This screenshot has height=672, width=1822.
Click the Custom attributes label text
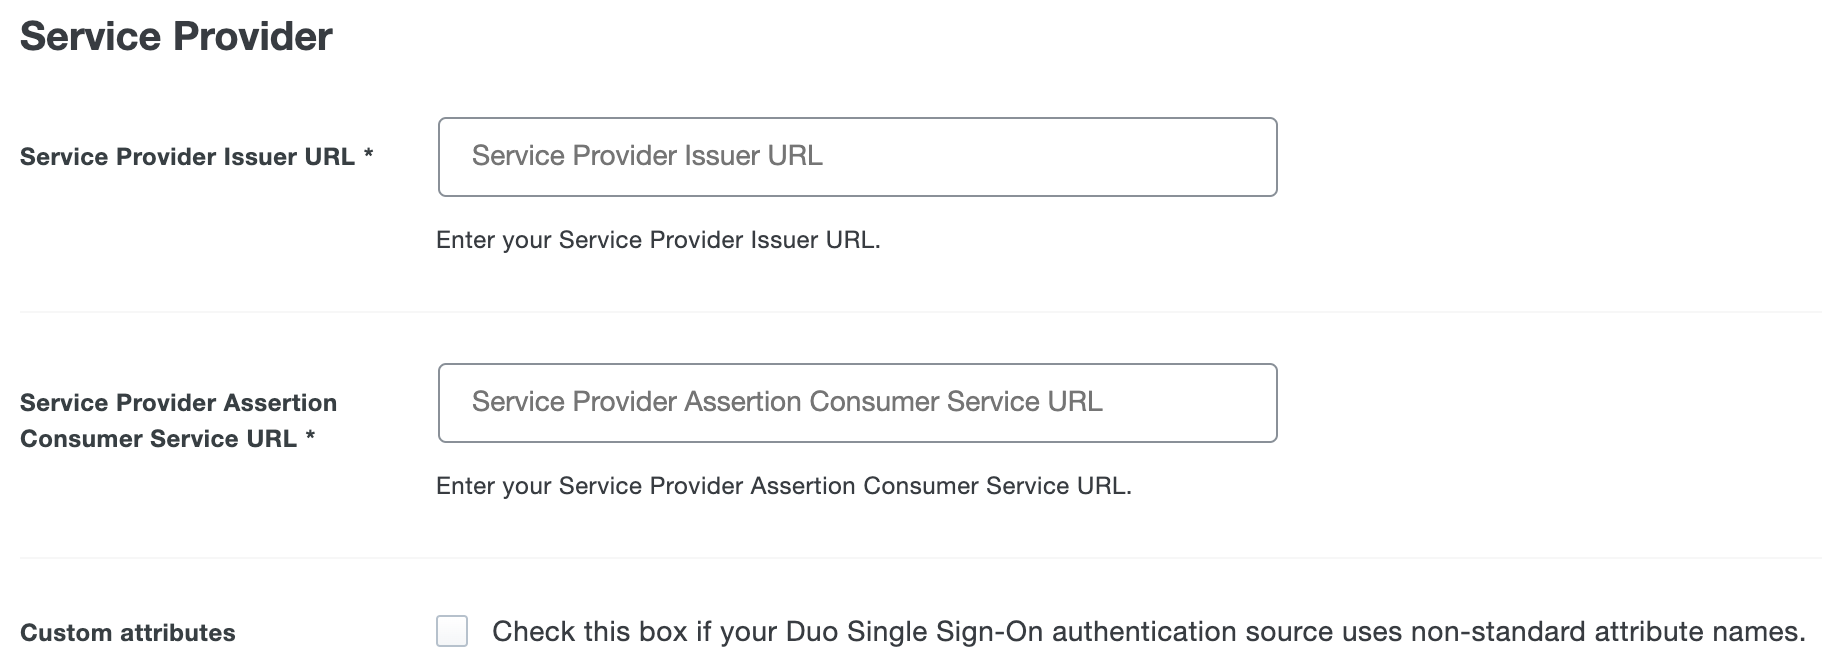click(130, 631)
